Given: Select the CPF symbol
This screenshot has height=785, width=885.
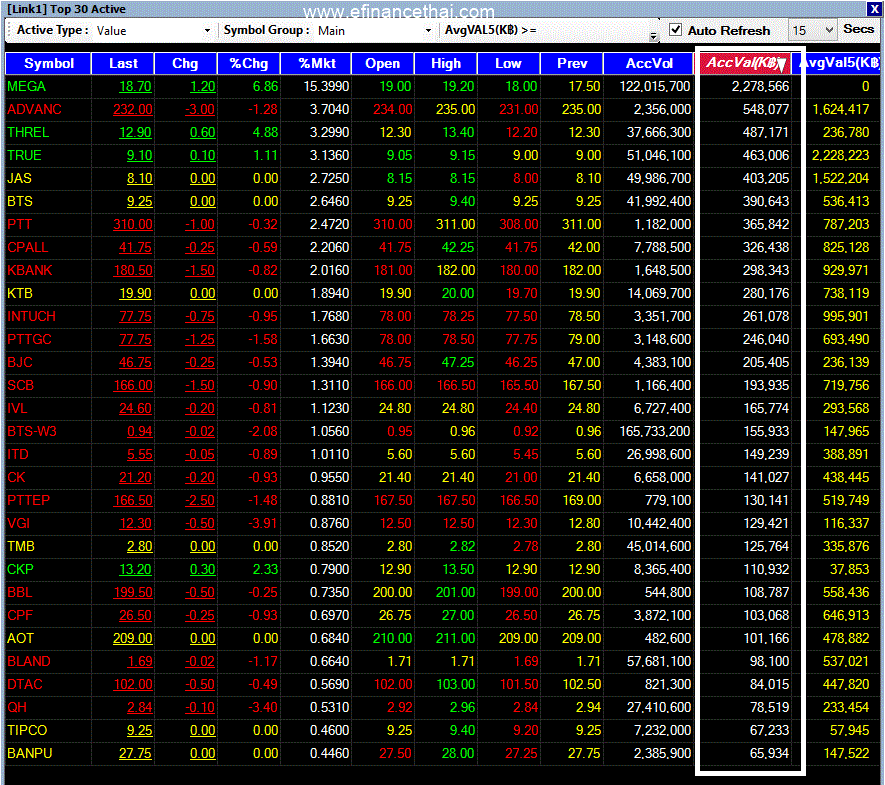Looking at the screenshot, I should pos(20,616).
